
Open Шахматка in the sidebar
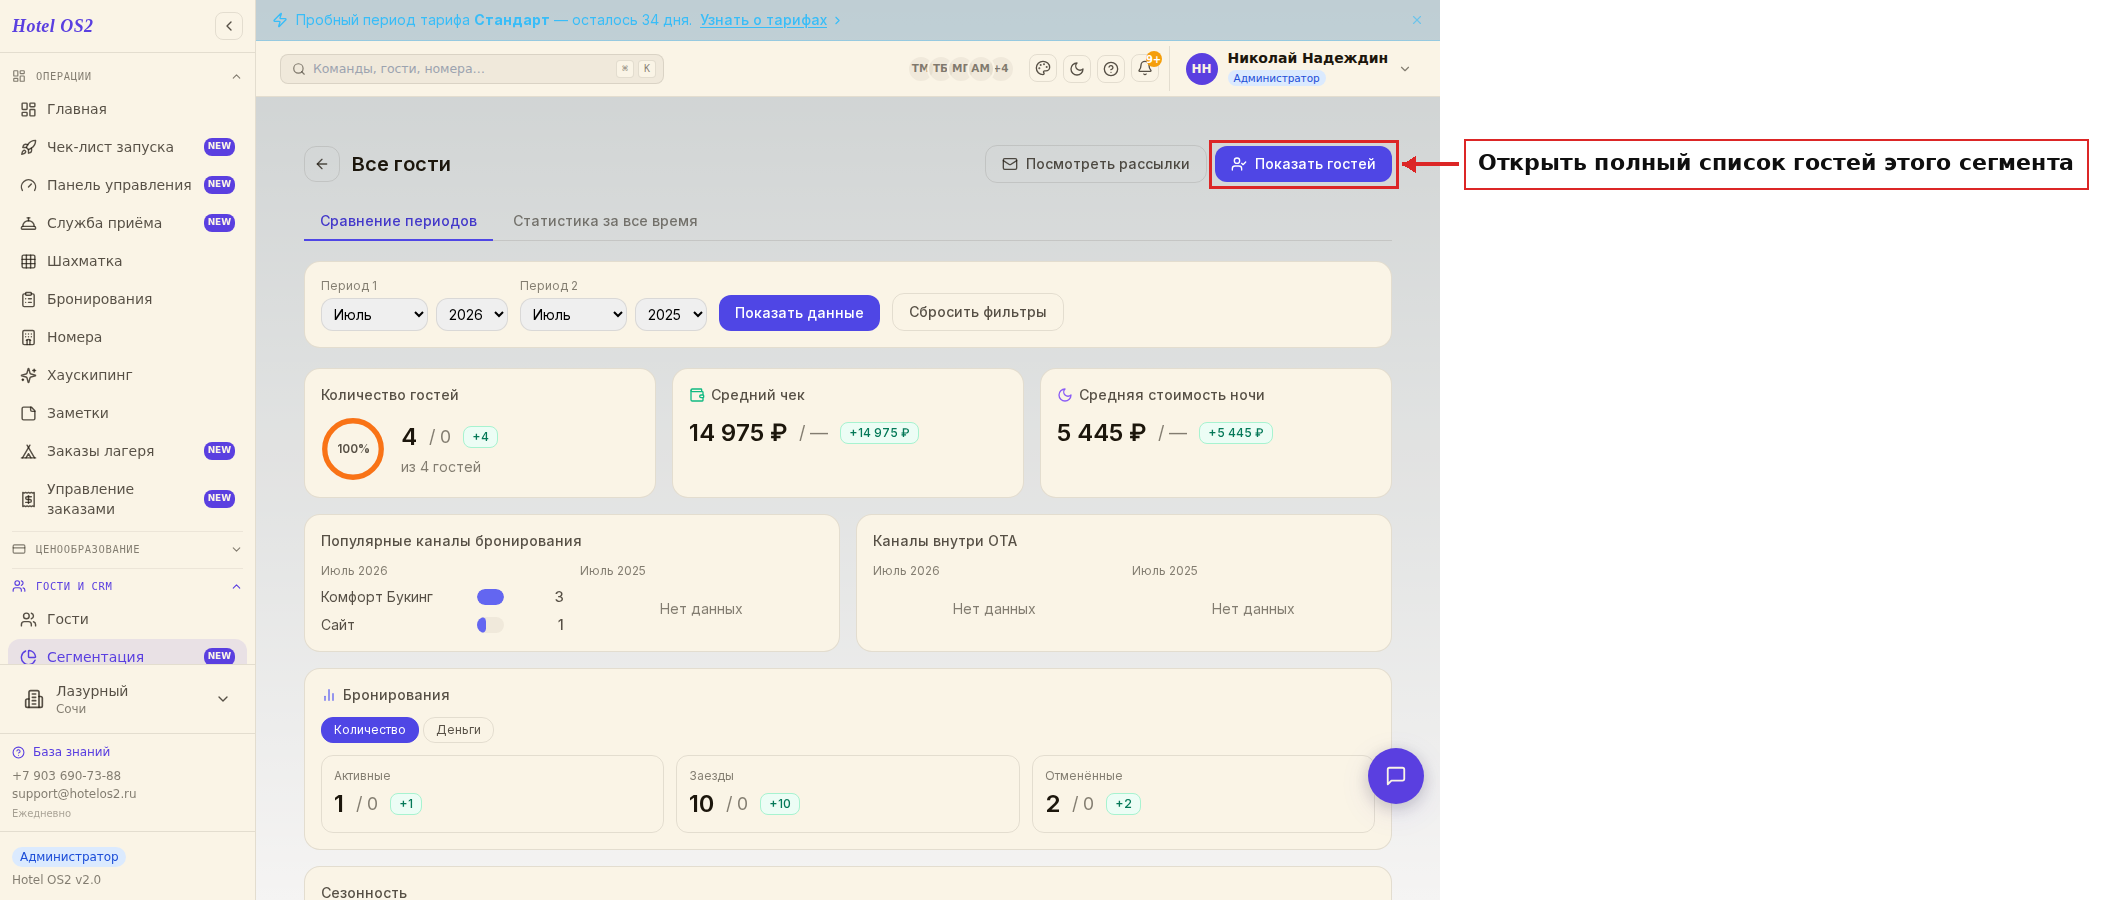(x=127, y=261)
